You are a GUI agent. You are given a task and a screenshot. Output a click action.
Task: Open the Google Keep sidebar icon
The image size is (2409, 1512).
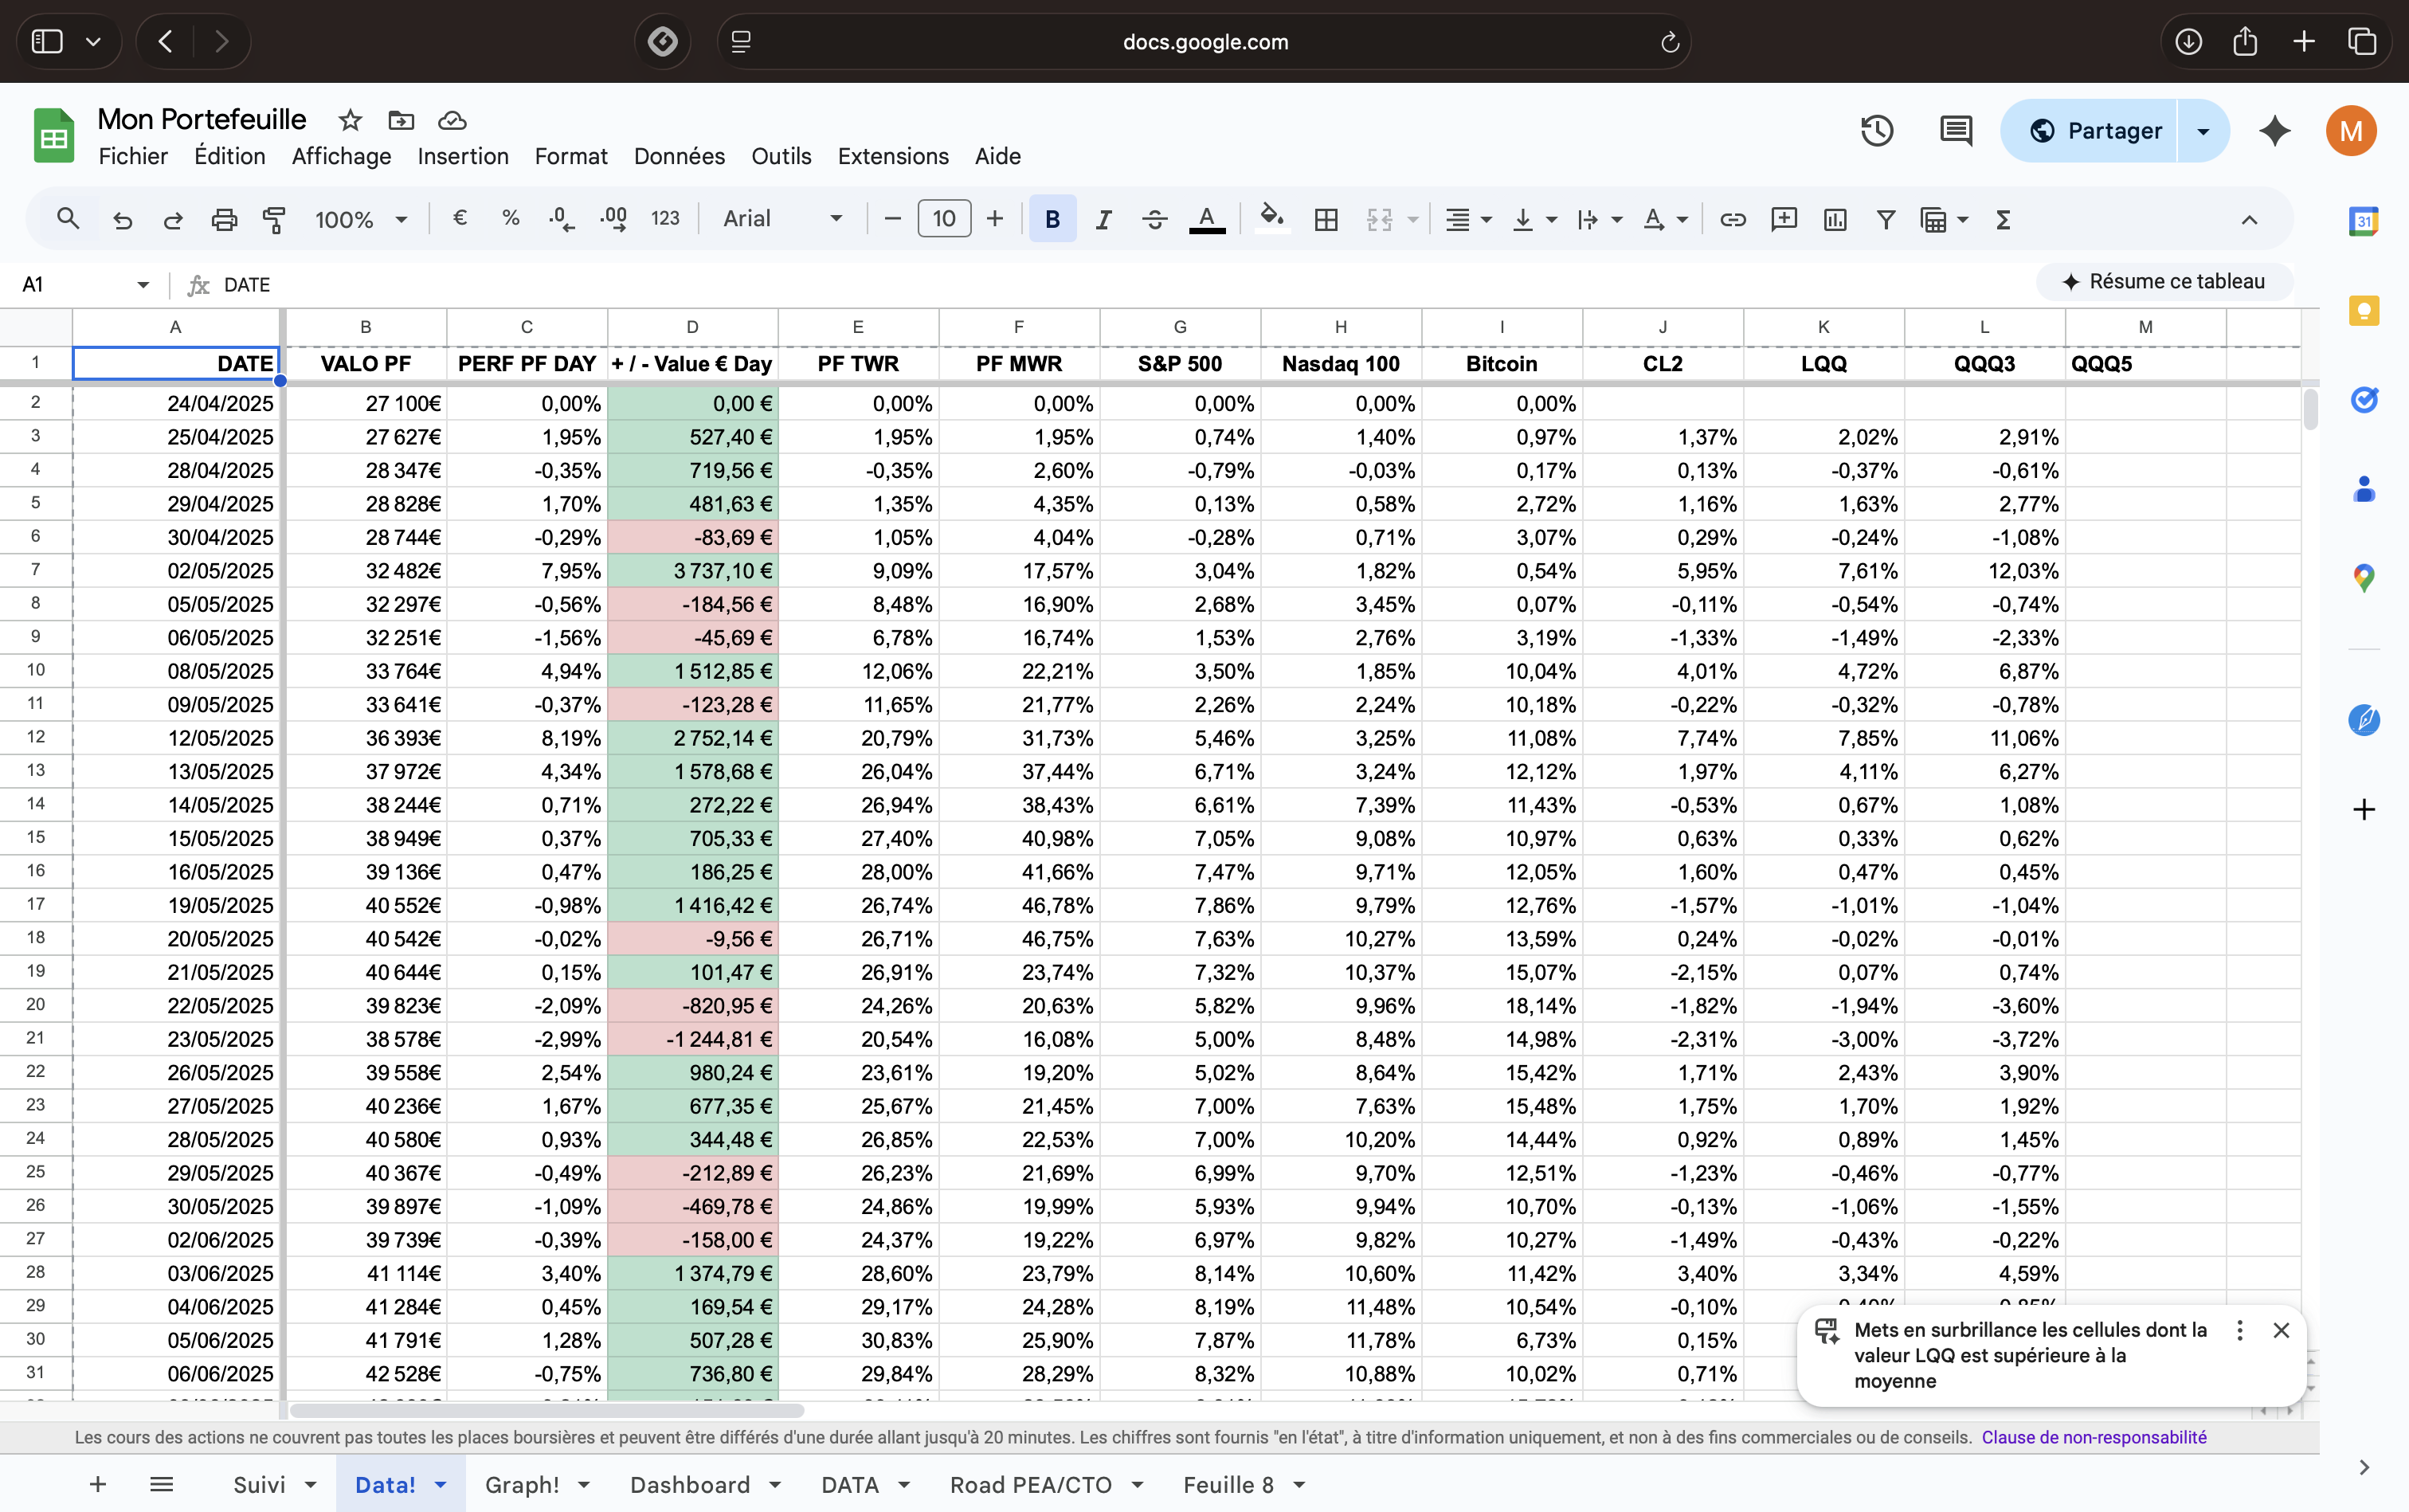(x=2363, y=311)
